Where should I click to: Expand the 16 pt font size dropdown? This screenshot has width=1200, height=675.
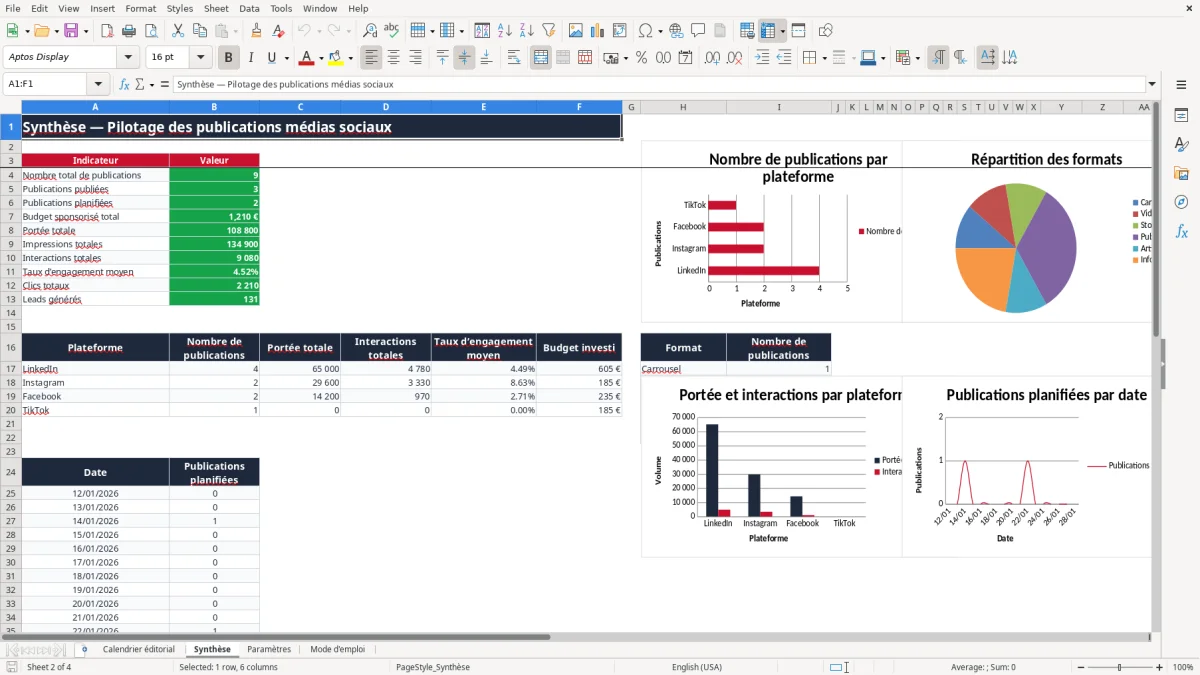[x=201, y=58]
